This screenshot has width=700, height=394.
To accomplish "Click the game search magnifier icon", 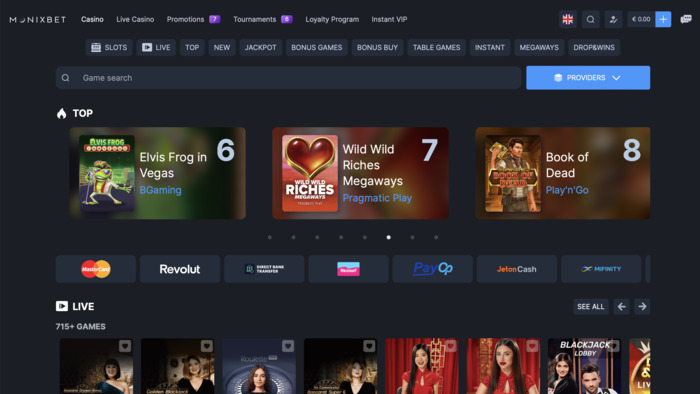I will (66, 78).
